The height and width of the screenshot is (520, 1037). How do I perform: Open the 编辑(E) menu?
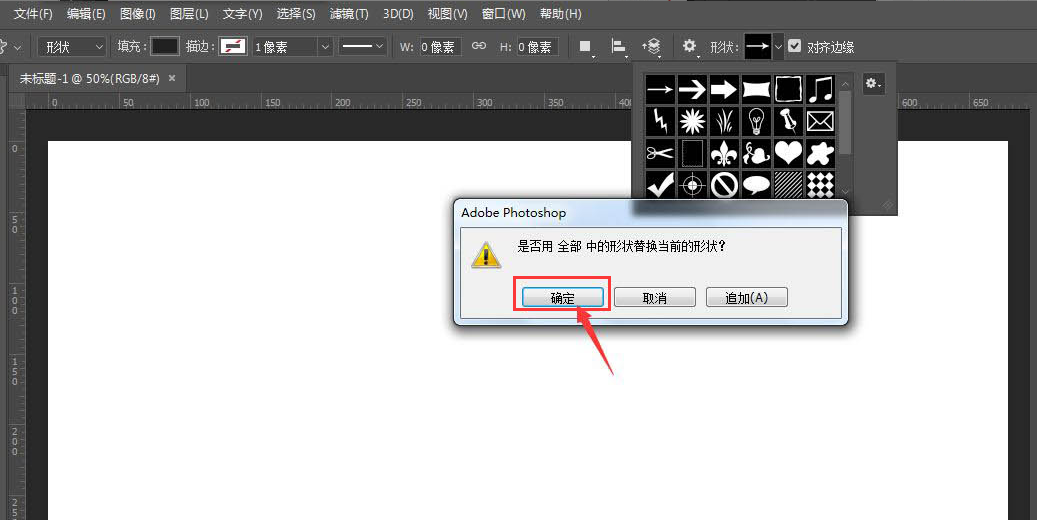tap(86, 13)
